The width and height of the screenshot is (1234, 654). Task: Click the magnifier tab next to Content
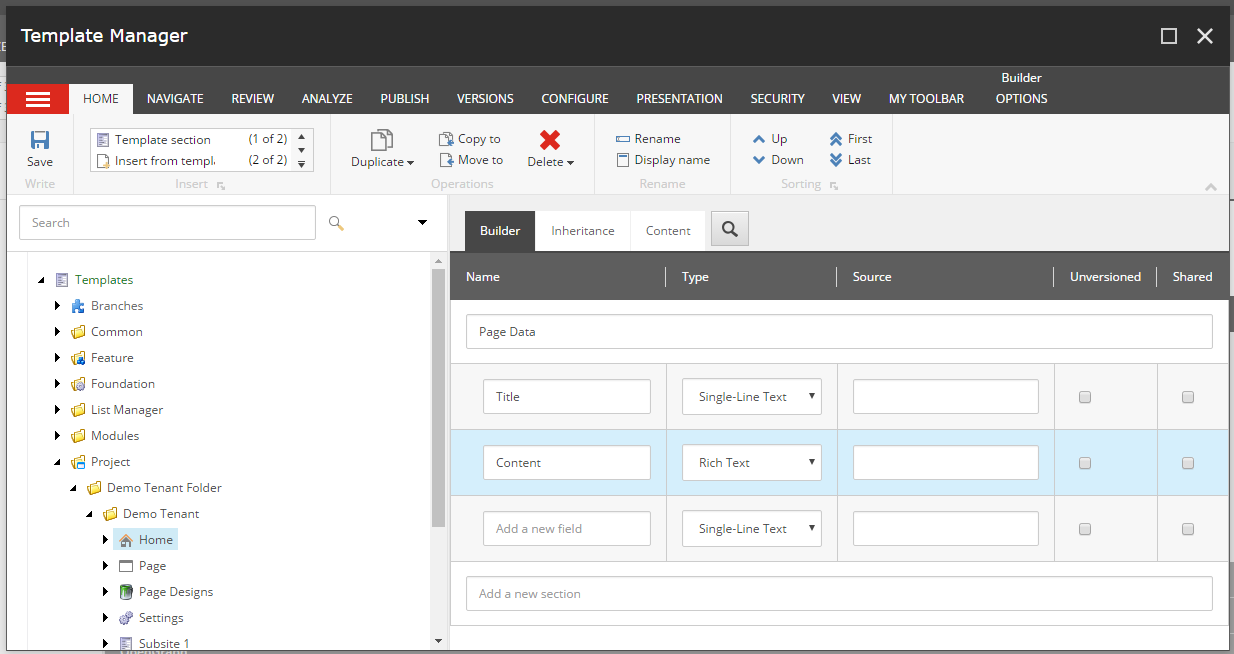point(730,229)
